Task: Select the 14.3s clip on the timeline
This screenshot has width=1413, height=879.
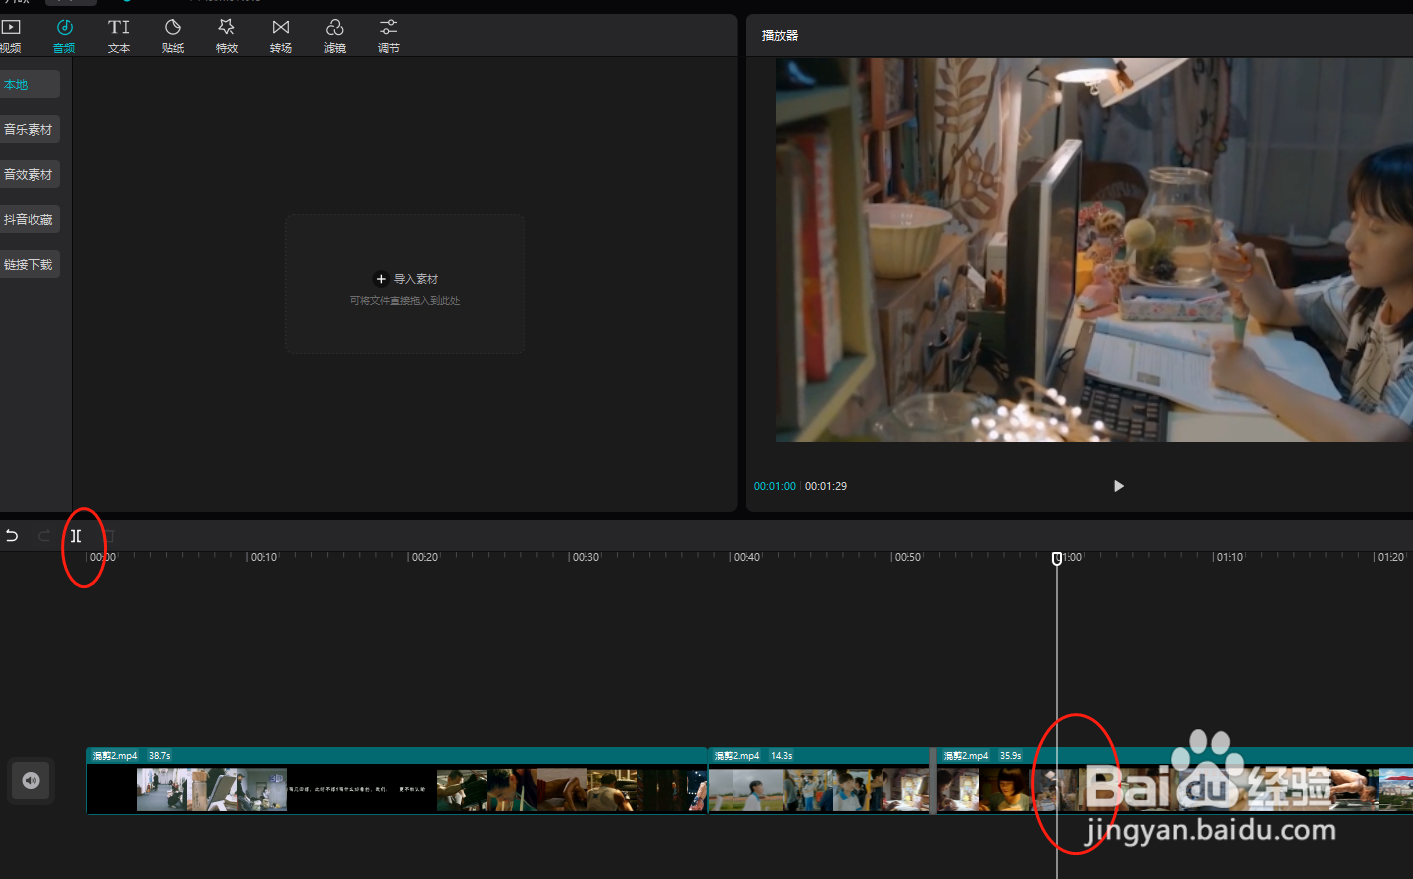Action: (819, 781)
